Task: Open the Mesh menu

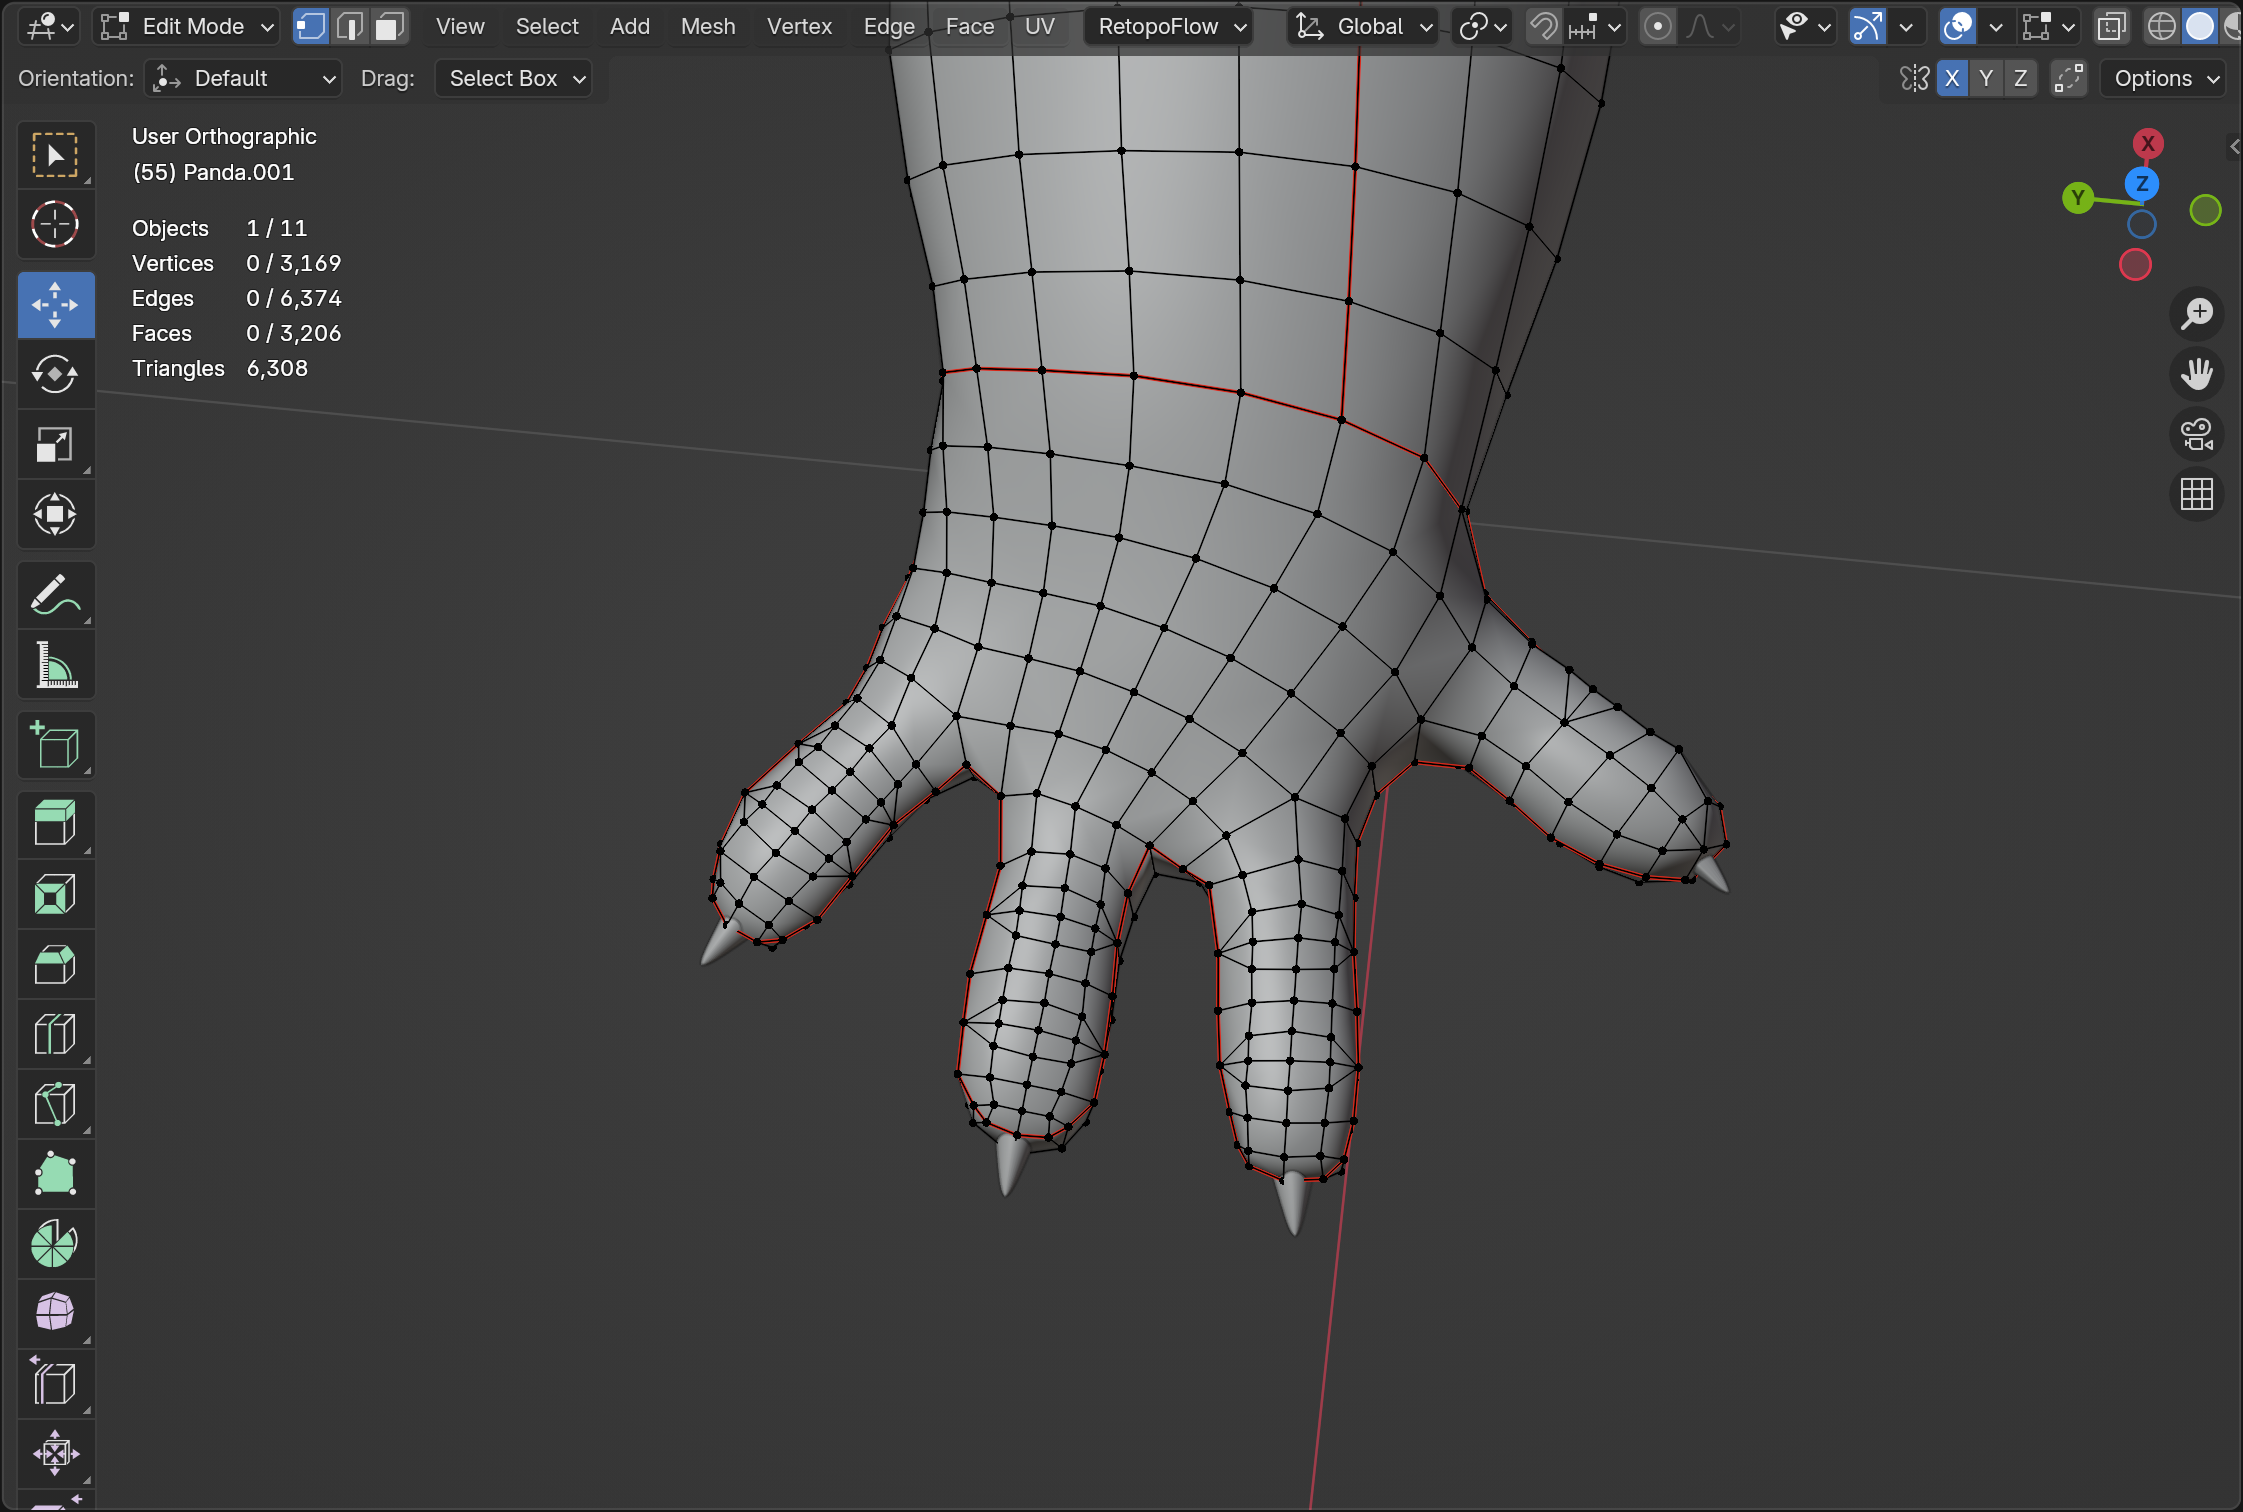Action: (x=707, y=27)
